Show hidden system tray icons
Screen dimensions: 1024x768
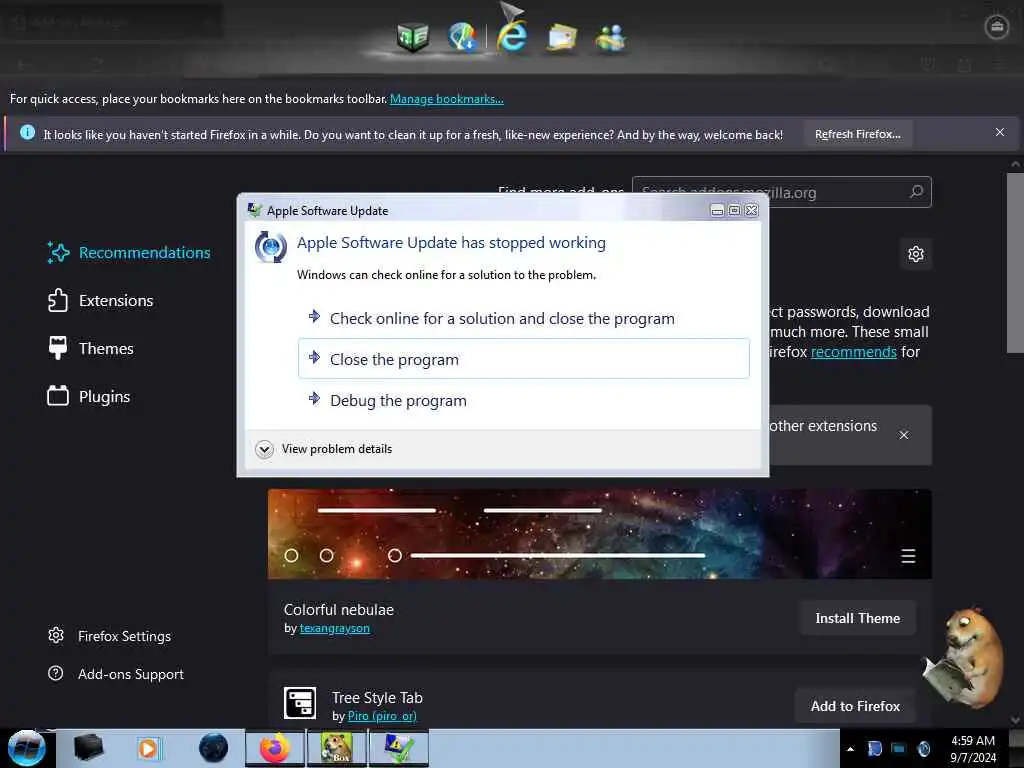(850, 749)
